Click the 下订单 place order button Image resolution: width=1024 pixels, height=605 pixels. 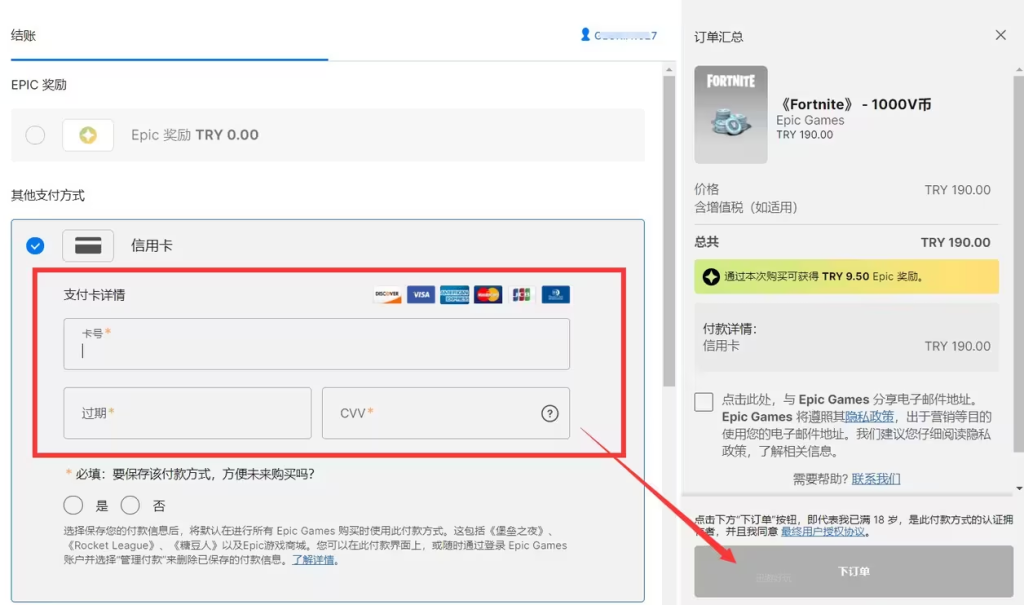click(854, 572)
